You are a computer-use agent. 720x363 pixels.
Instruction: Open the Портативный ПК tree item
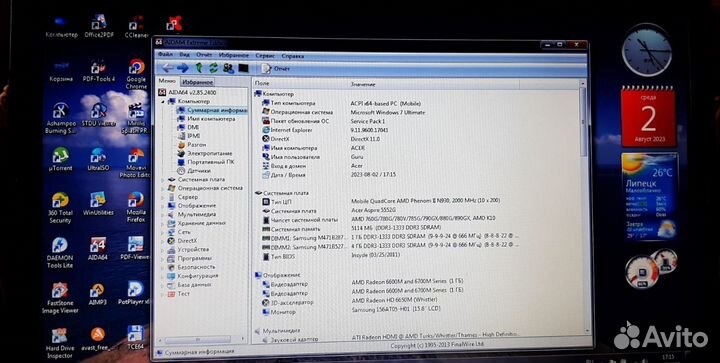(x=205, y=162)
